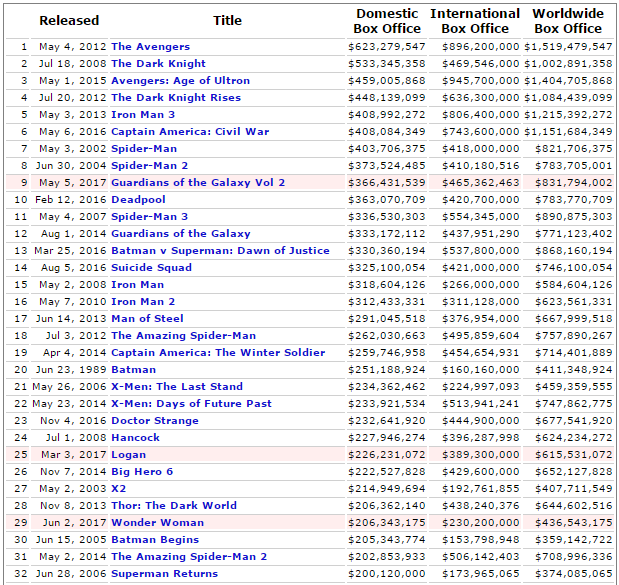This screenshot has width=619, height=585.
Task: Open Iron Man 3 link
Action: coord(143,114)
